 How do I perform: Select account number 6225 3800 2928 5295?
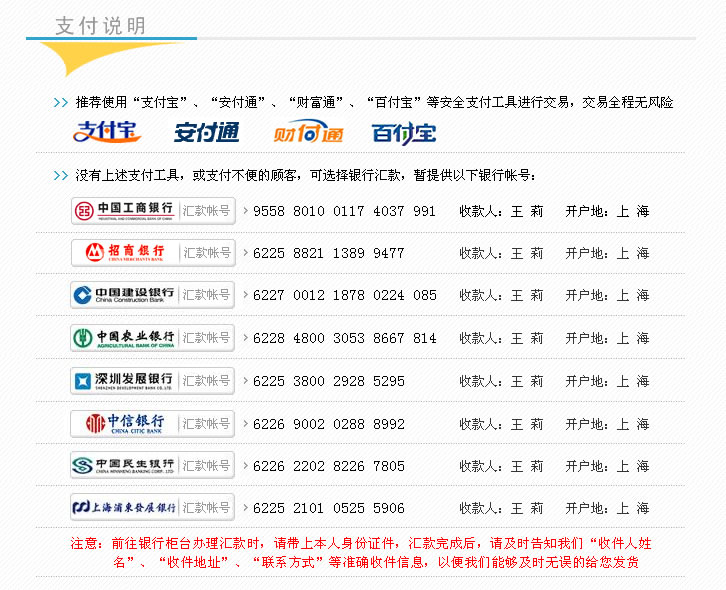[x=329, y=382]
